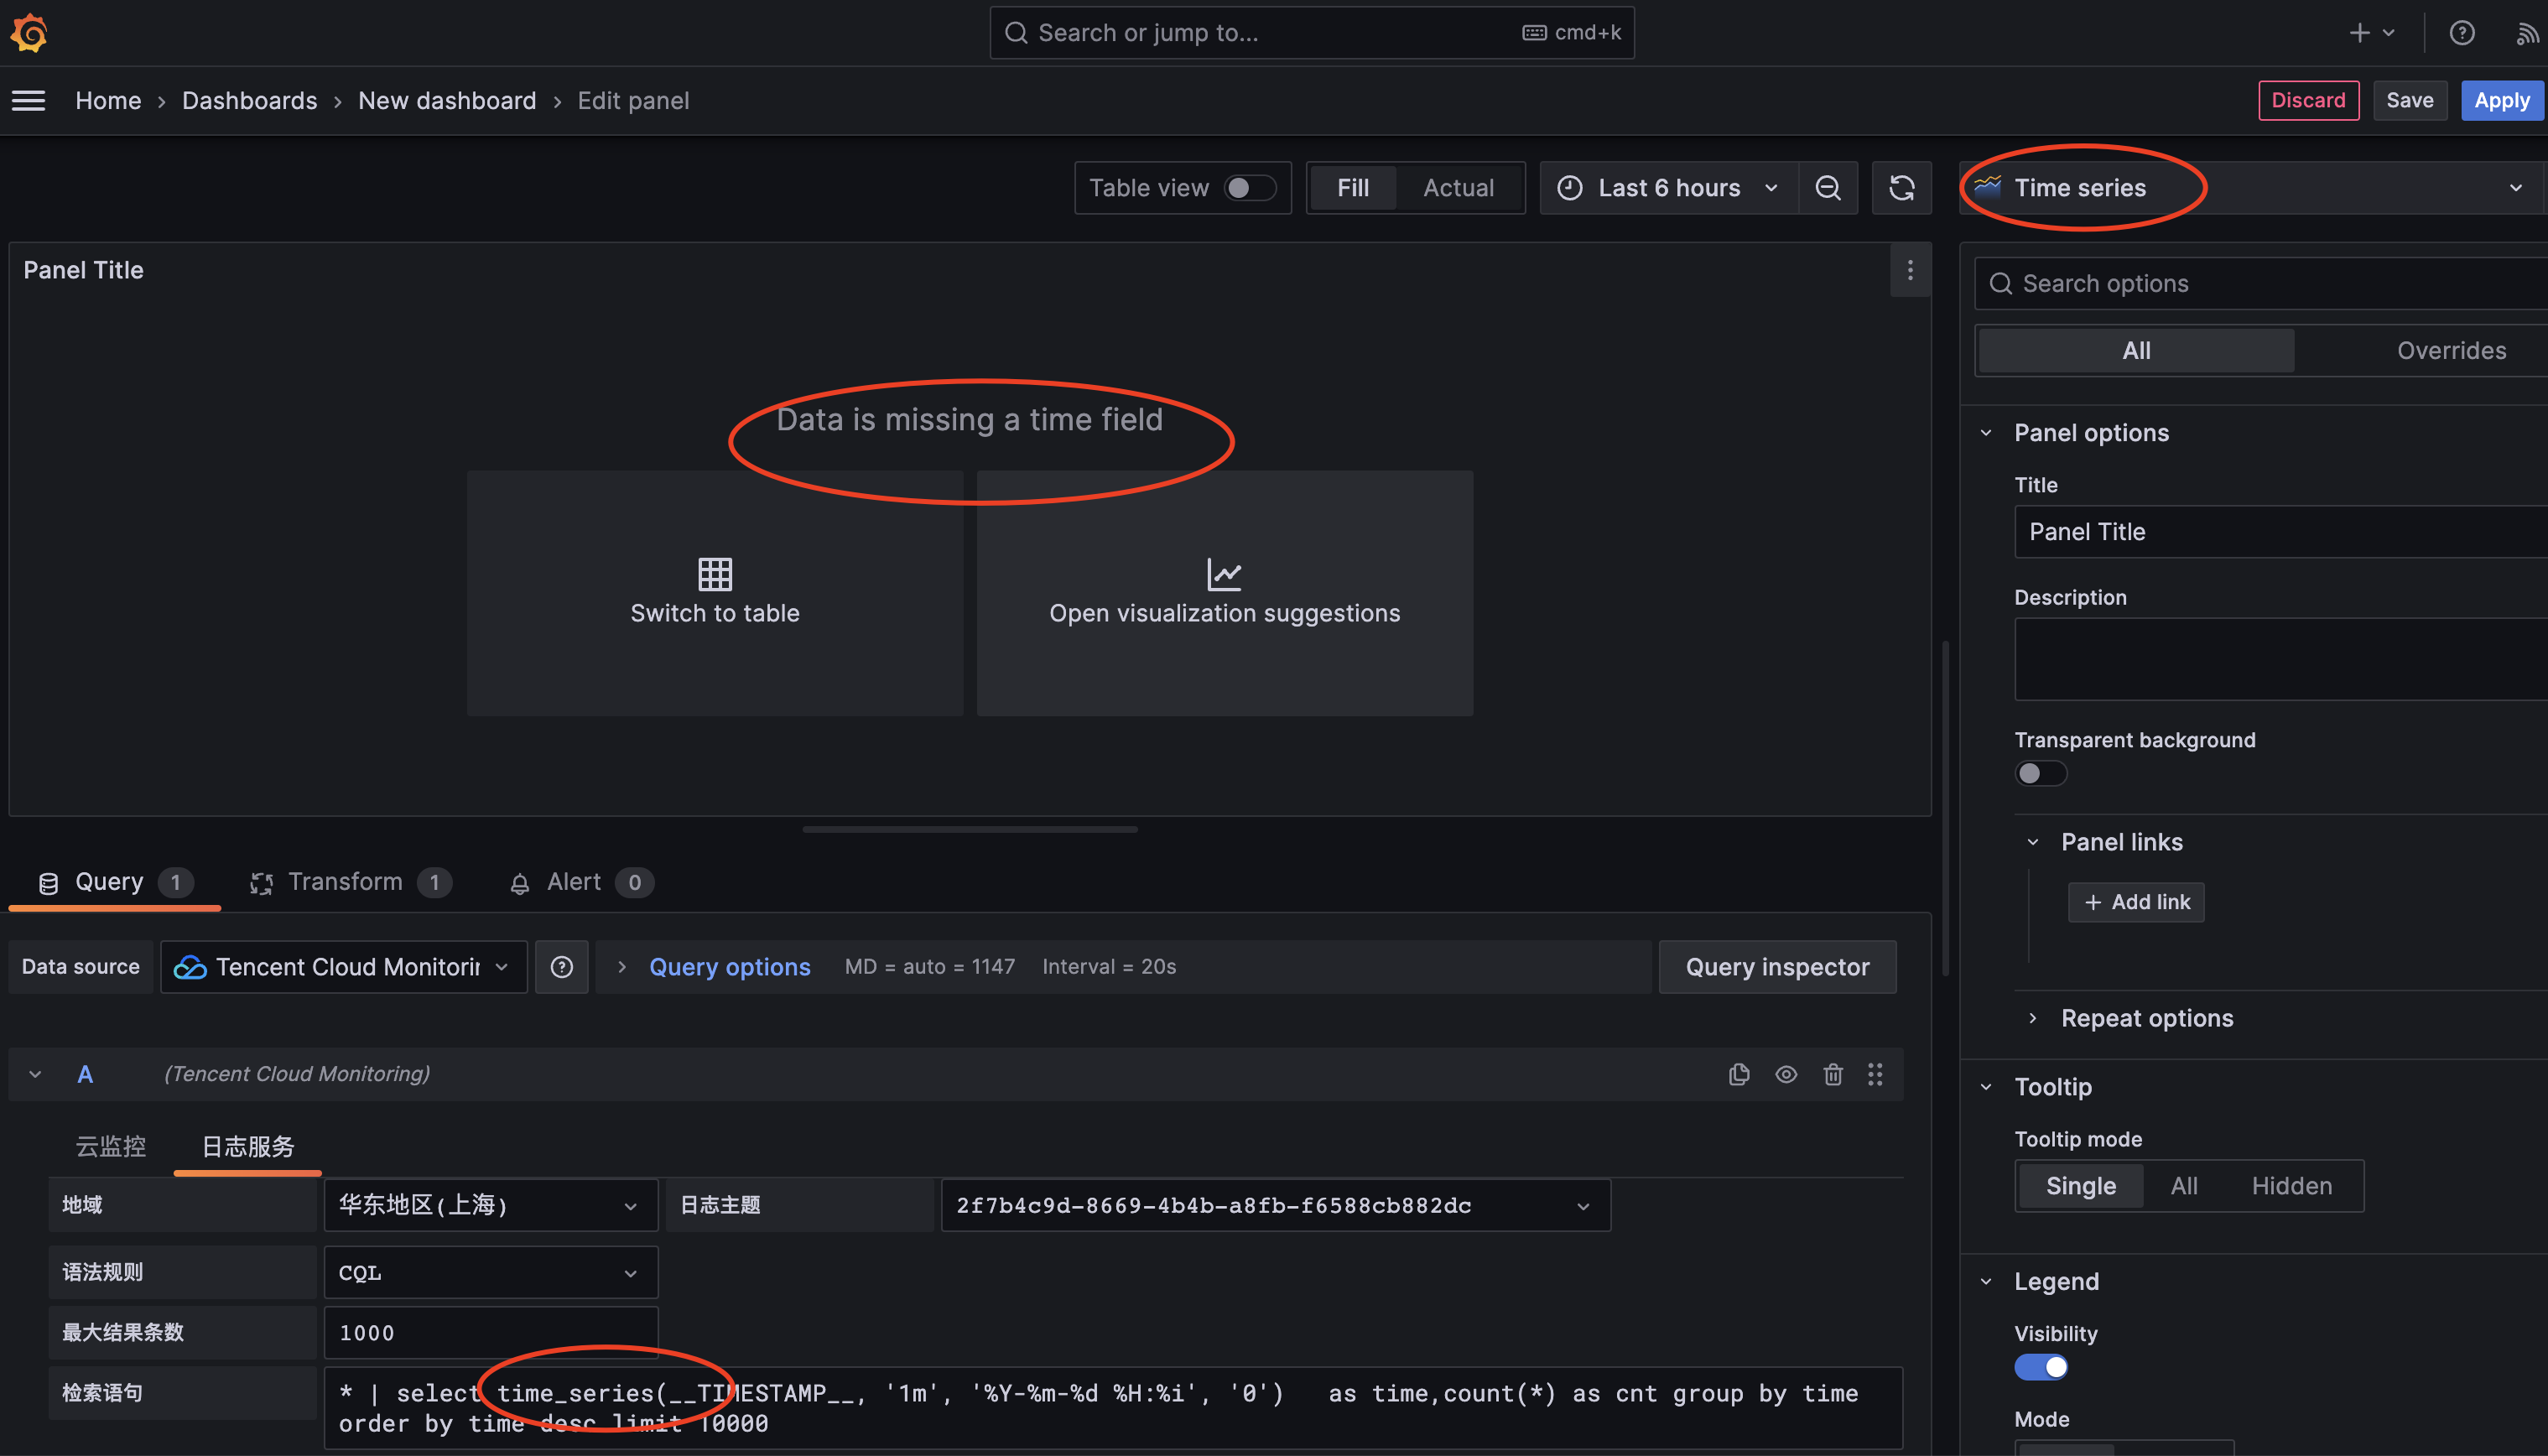Click the search magnifier in top bar
This screenshot has height=1456, width=2548.
(1016, 33)
